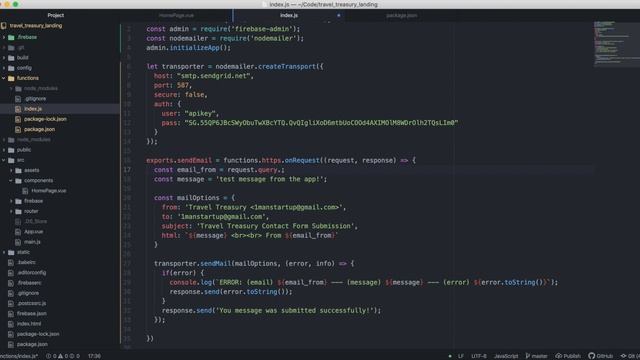This screenshot has width=640, height=360.
Task: Collapse the components folder chevron
Action: (x=11, y=180)
